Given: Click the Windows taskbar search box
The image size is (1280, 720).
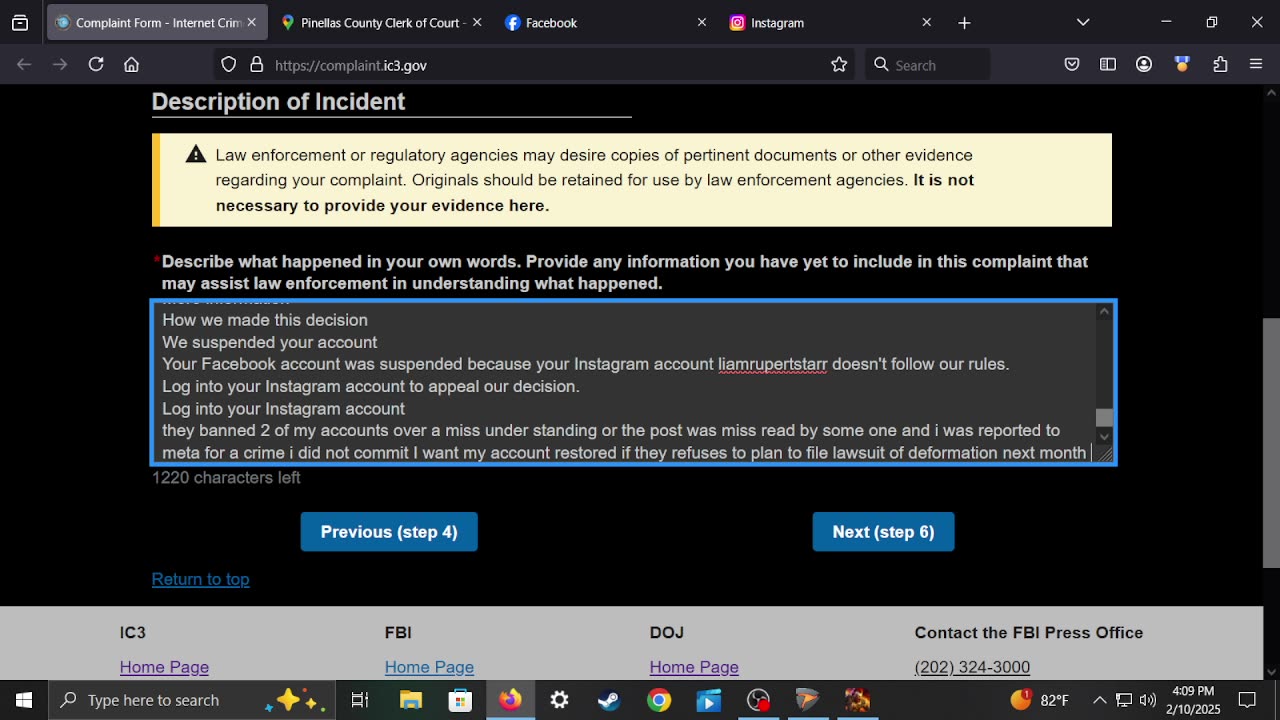Looking at the screenshot, I should [192, 700].
